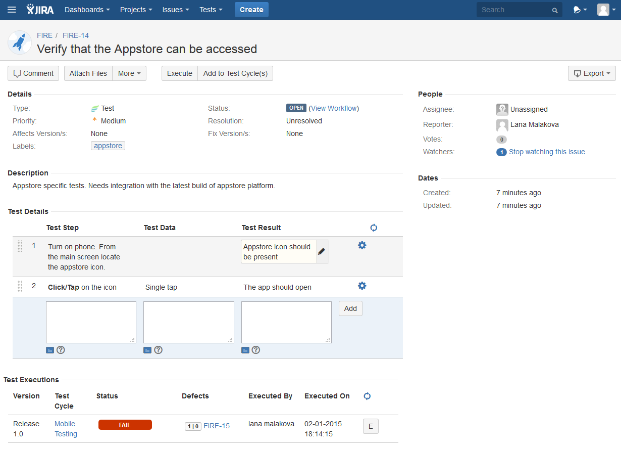Click the markup icon under Test Result field
The image size is (621, 450).
click(245, 350)
